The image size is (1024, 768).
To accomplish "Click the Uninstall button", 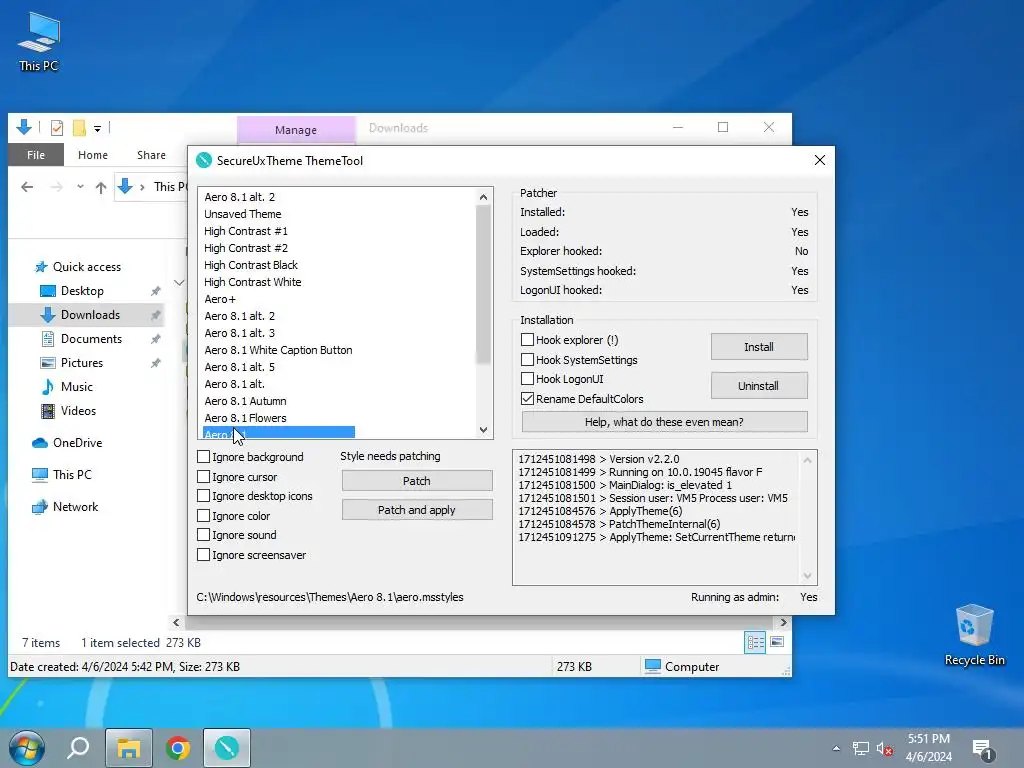I will (x=759, y=386).
